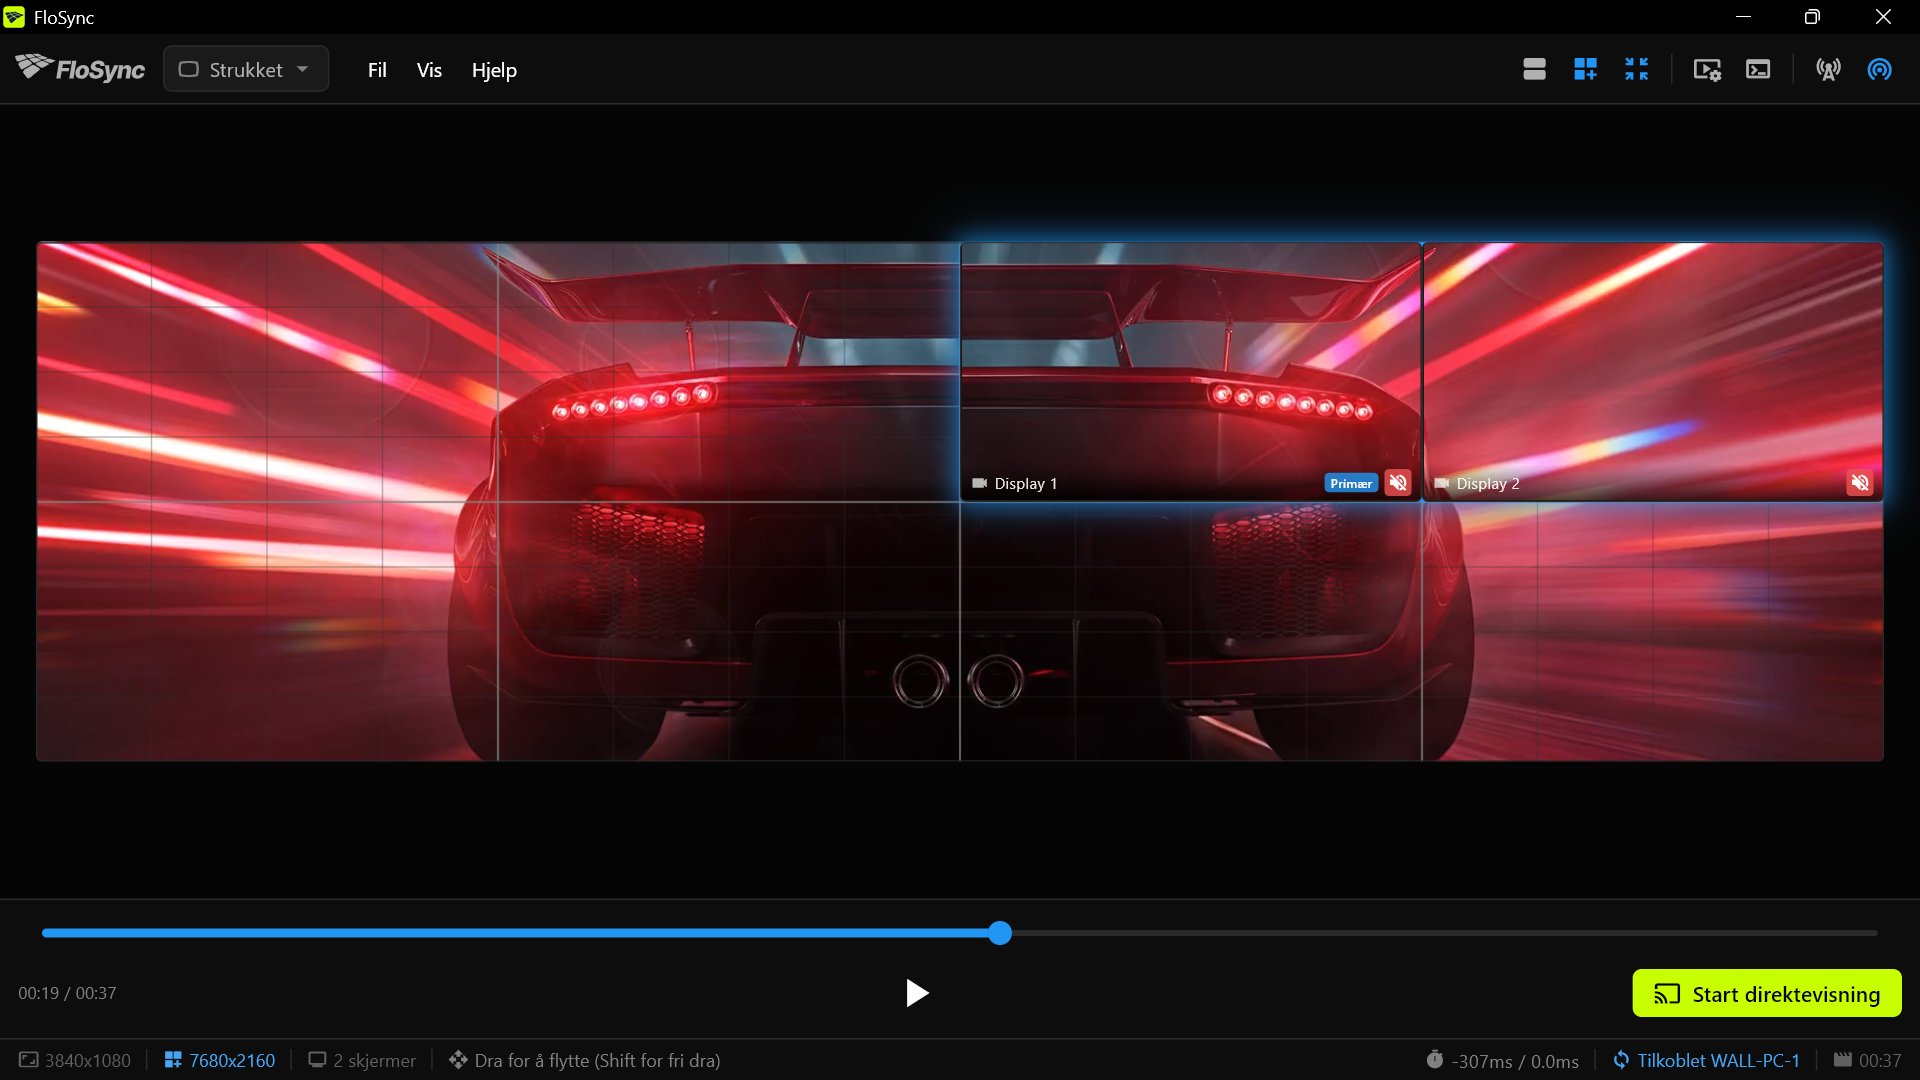Click the Primær badge on Display 1
This screenshot has width=1920, height=1080.
pos(1351,483)
